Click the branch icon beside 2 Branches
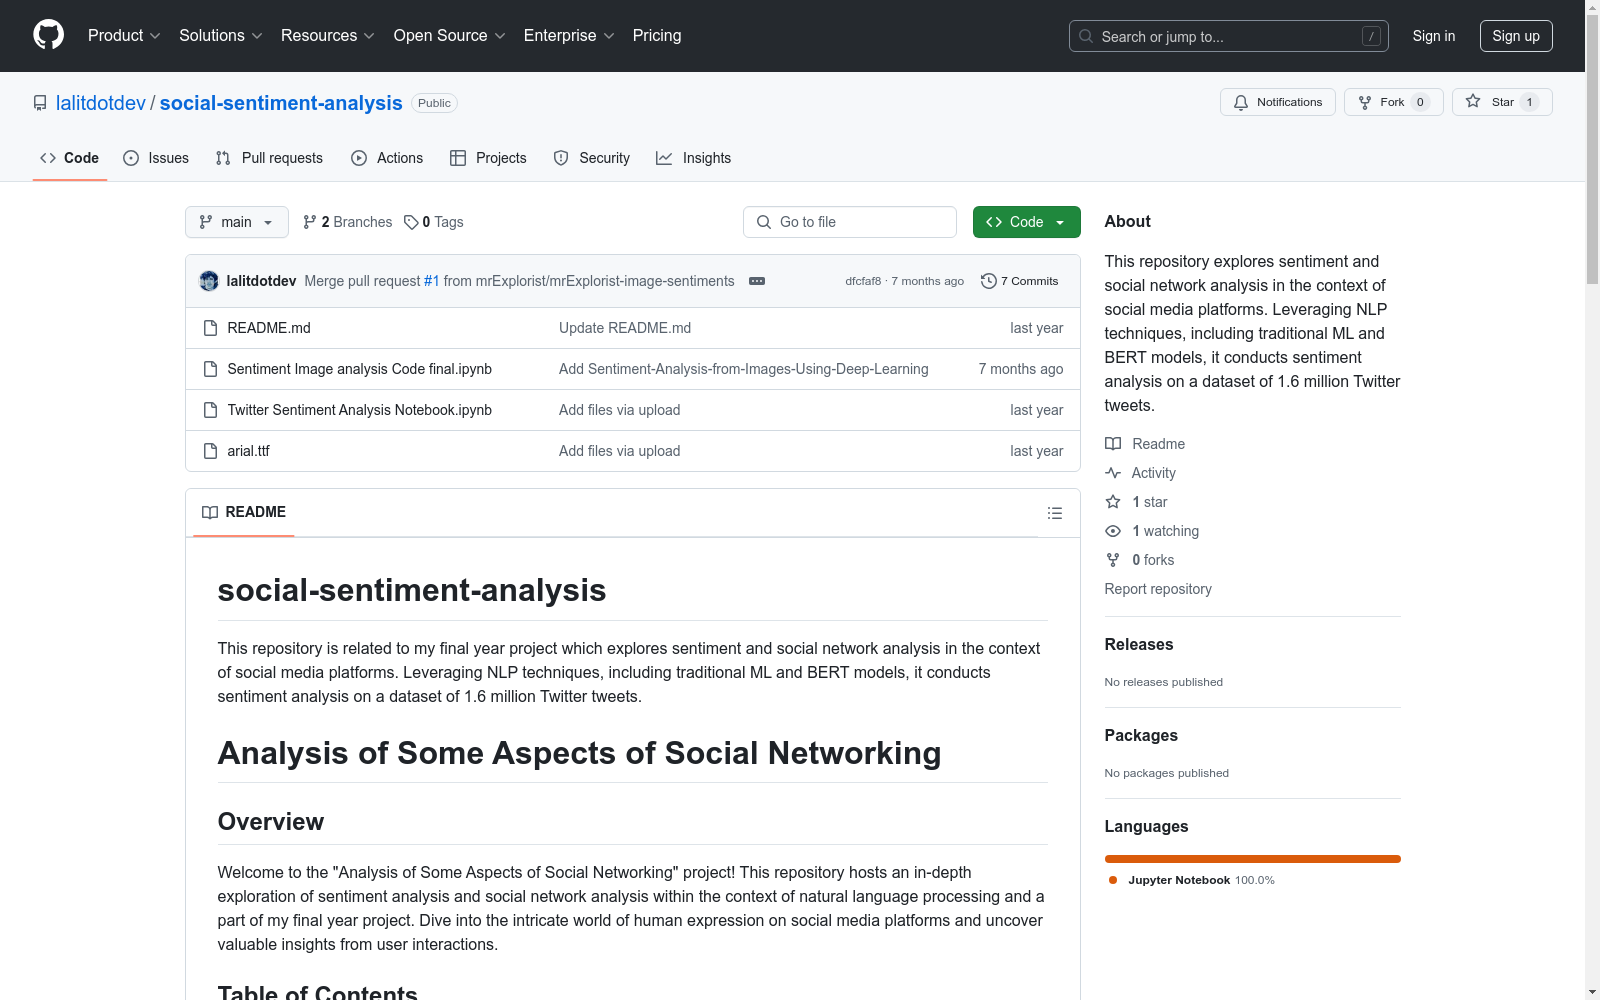 click(310, 222)
